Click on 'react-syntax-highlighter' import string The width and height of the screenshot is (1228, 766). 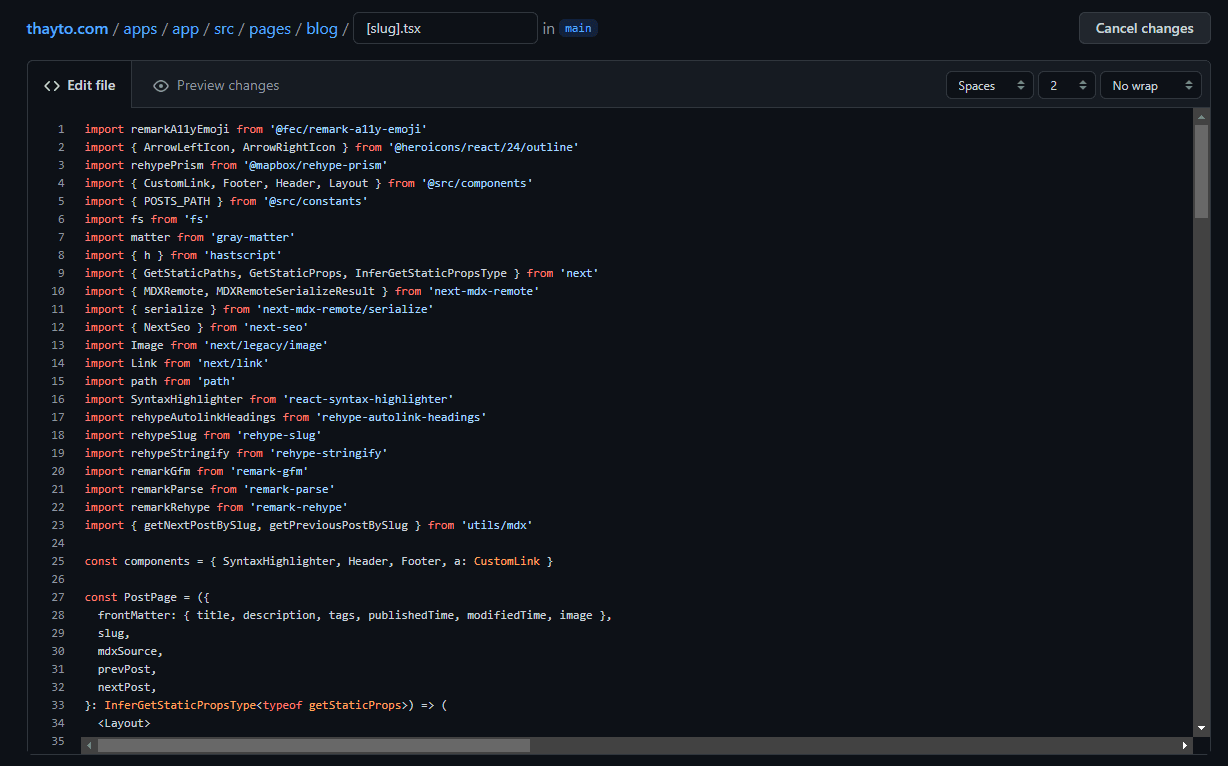(368, 399)
